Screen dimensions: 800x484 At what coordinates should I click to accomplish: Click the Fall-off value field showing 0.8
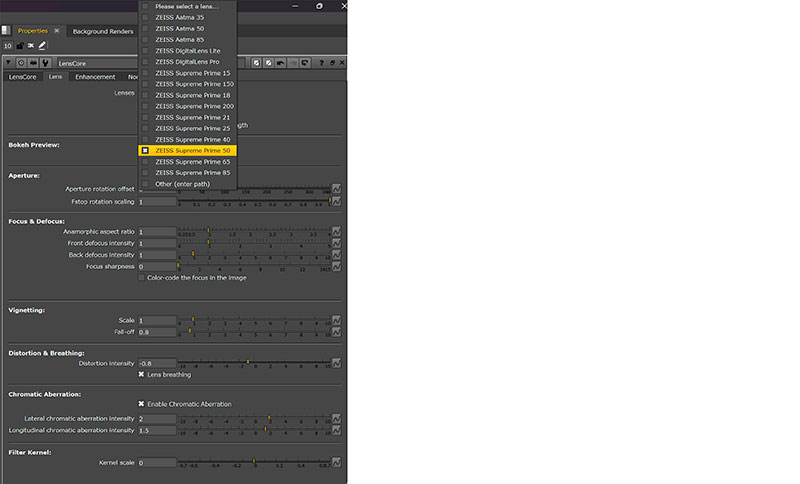click(x=157, y=332)
